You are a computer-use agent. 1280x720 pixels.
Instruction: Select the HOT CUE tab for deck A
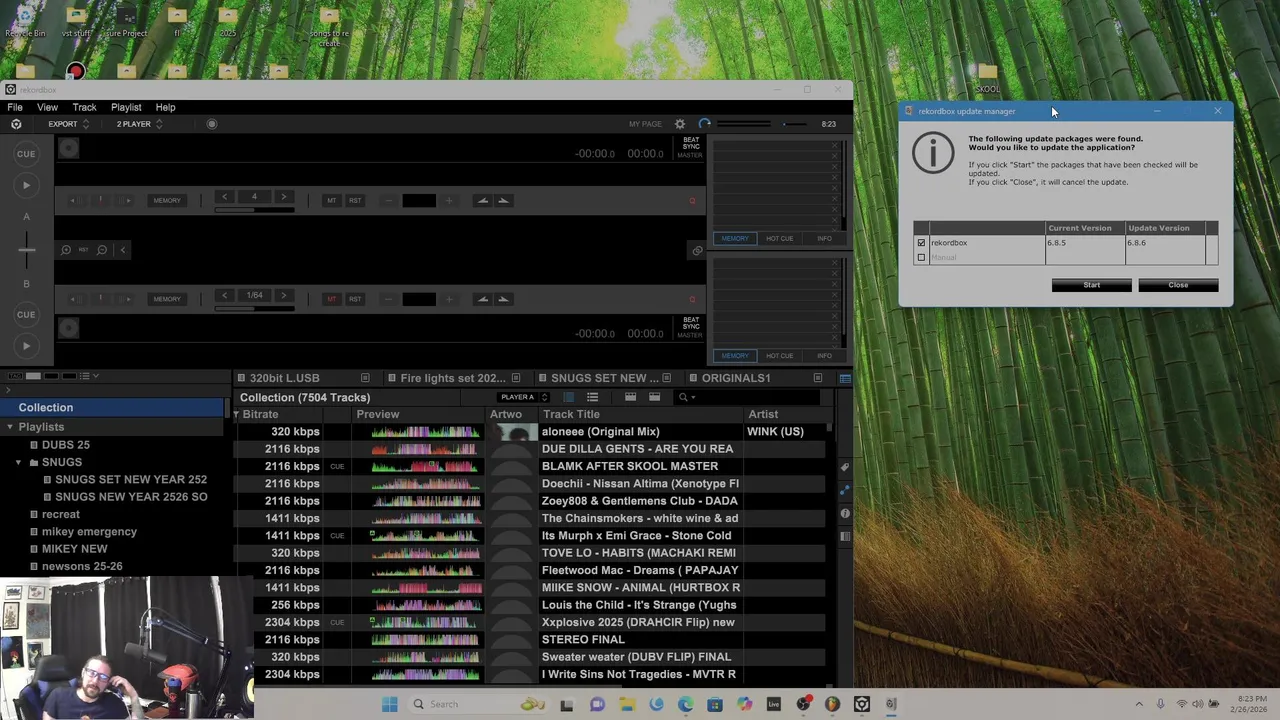779,238
